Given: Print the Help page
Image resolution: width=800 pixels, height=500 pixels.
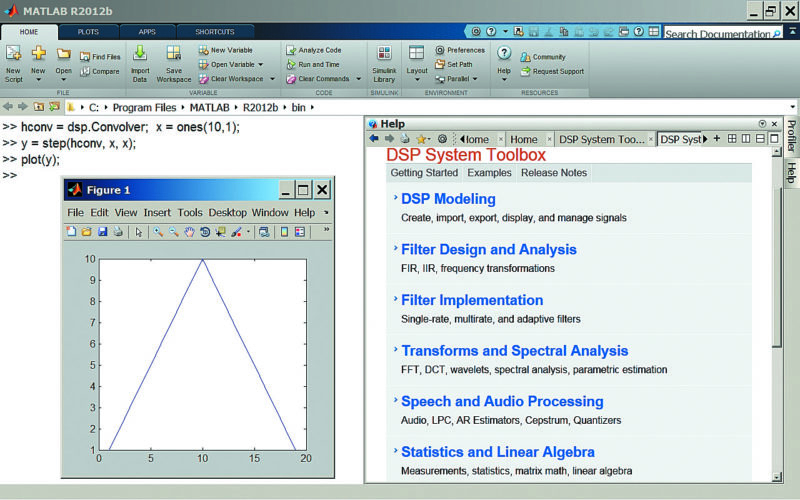Looking at the screenshot, I should pyautogui.click(x=405, y=139).
